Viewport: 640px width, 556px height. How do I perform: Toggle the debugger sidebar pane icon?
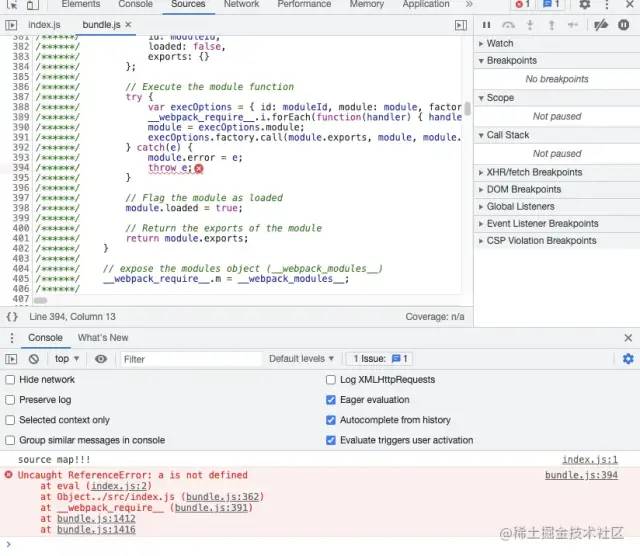point(461,25)
